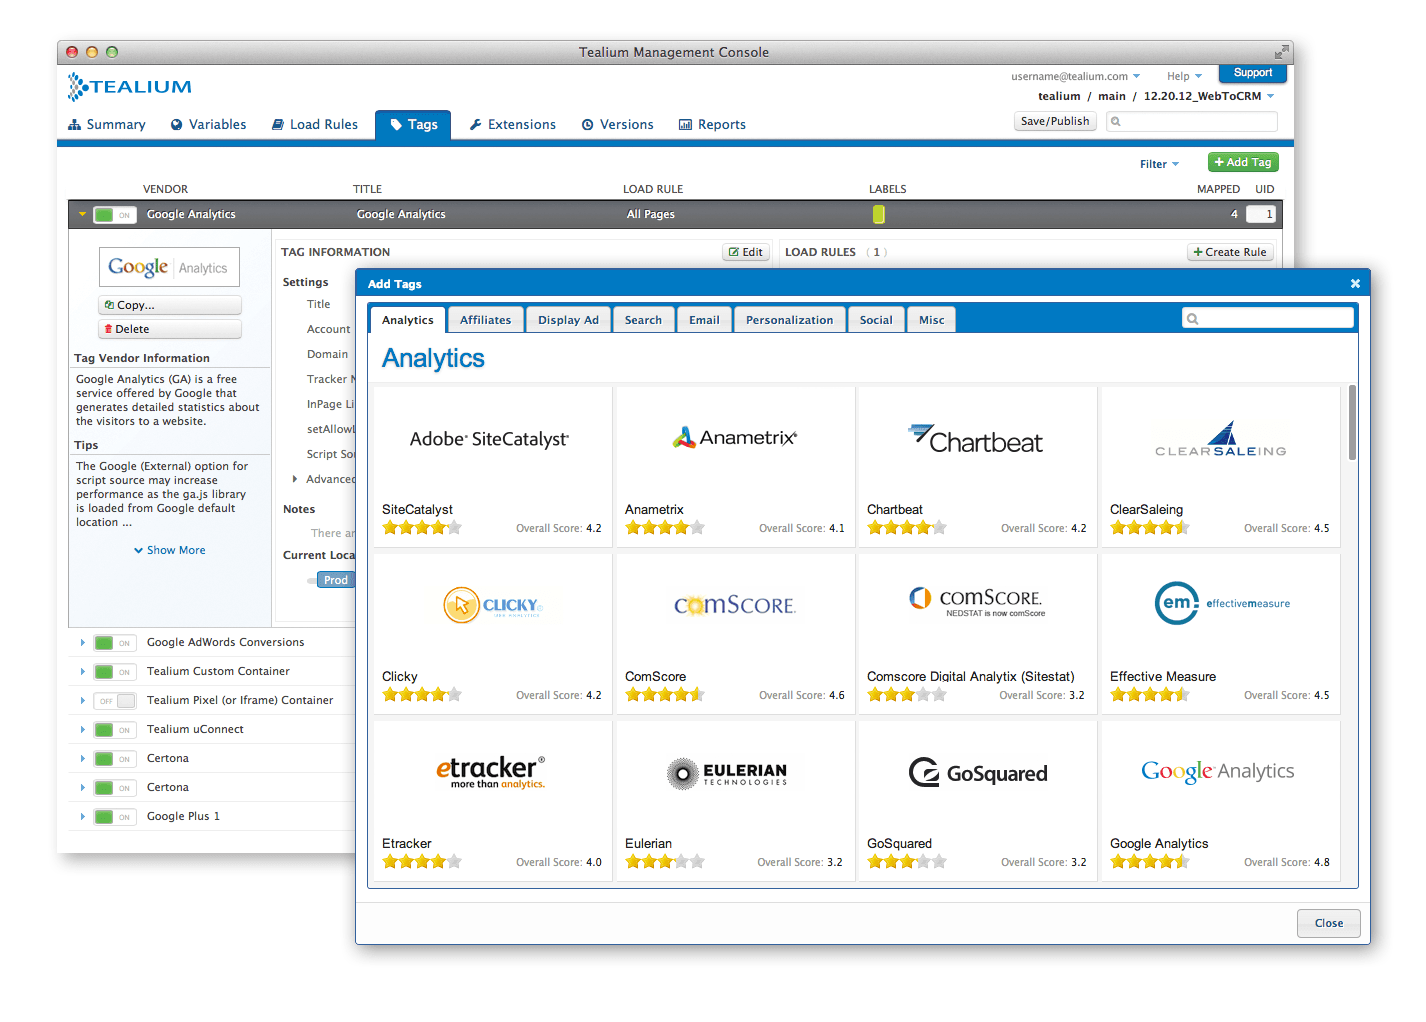Choose the Etracker vendor logo
The image size is (1426, 1022).
[491, 771]
